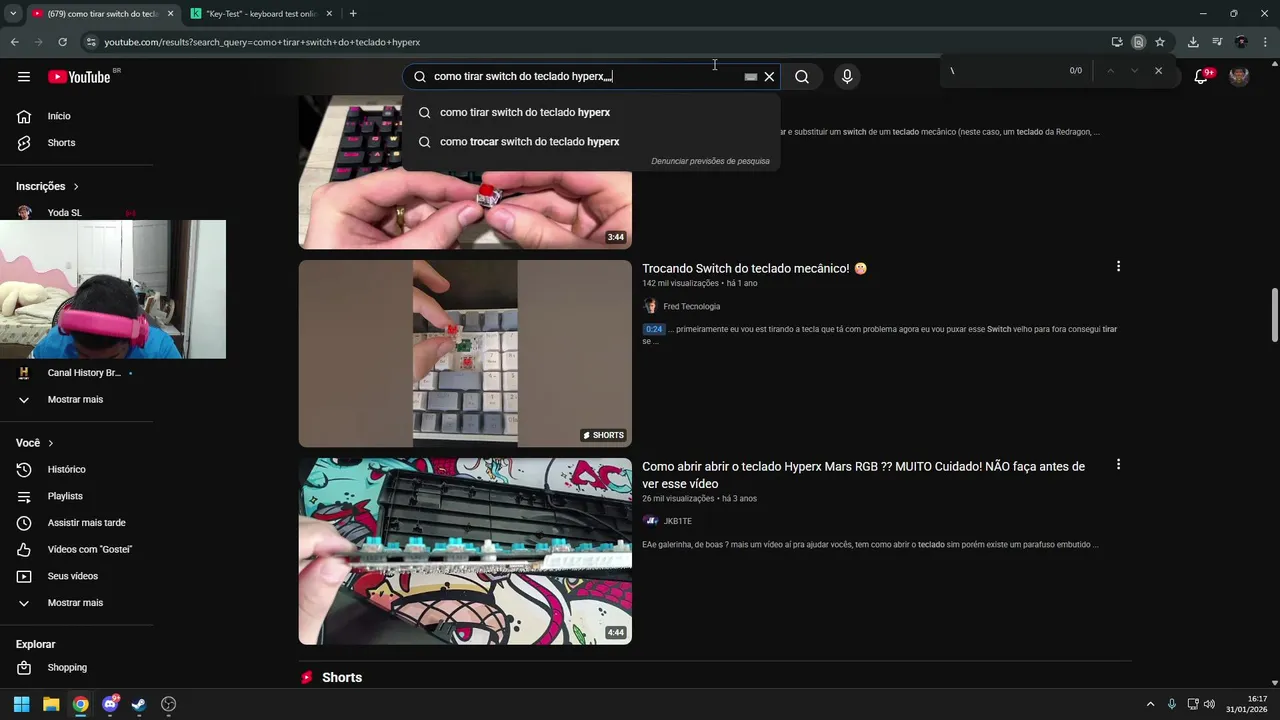The width and height of the screenshot is (1280, 720).
Task: Open Discord from taskbar
Action: click(x=110, y=704)
